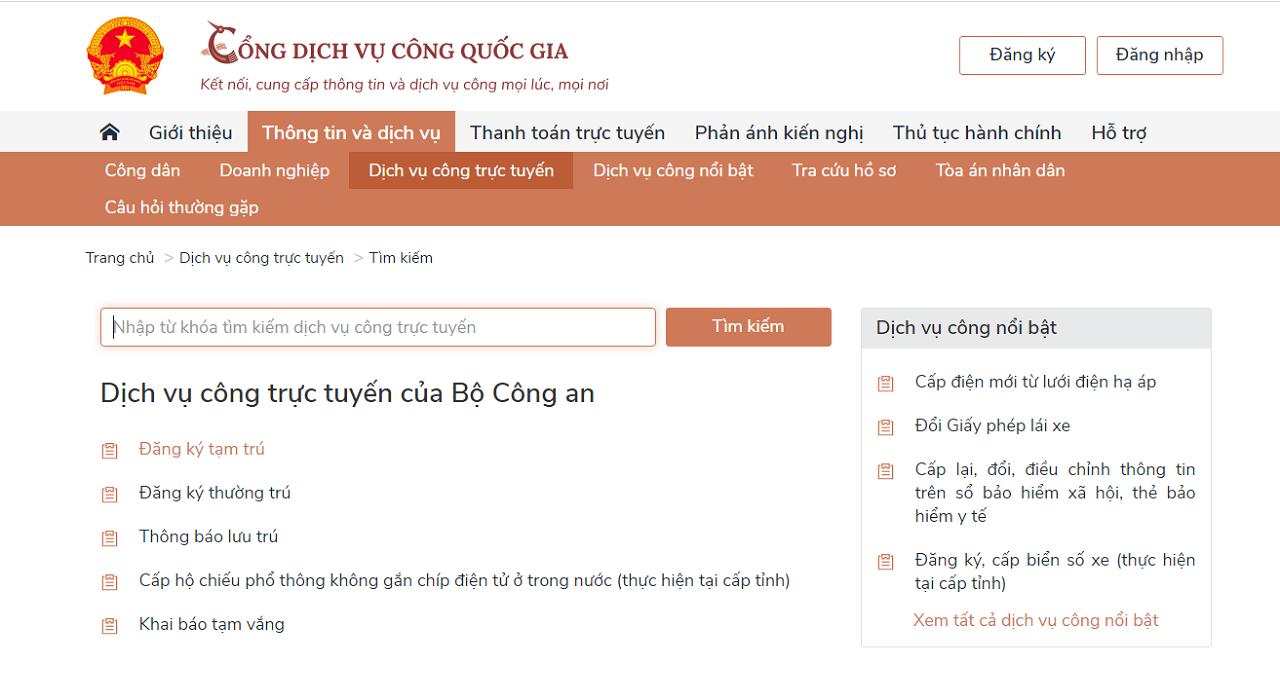1280x700 pixels.
Task: Click document icon beside Thông báo lưu trú
Action: [x=110, y=539]
